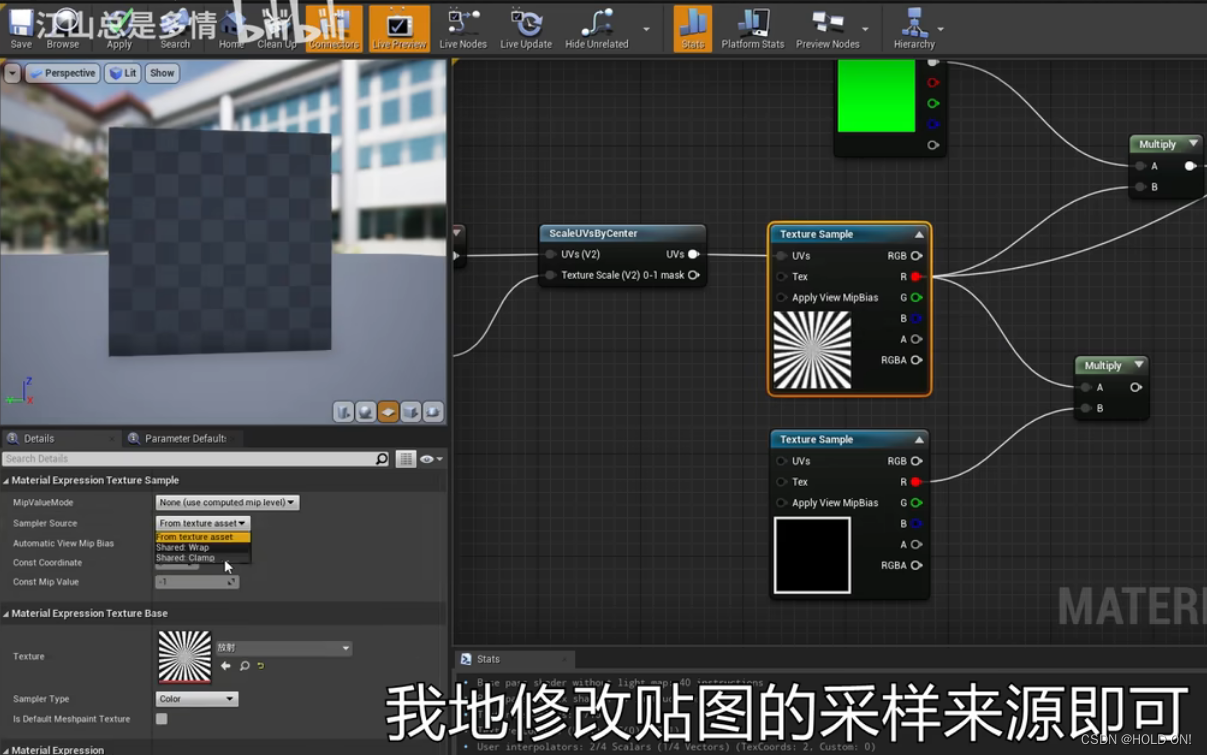Open the Search icon in the toolbar

176,28
